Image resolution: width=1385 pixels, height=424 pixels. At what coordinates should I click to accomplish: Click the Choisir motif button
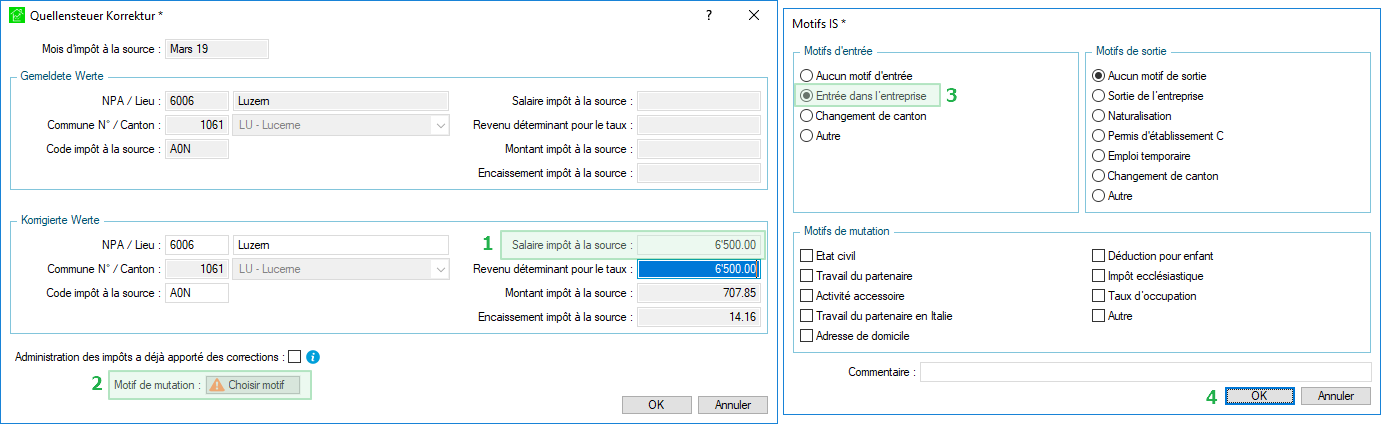click(252, 385)
